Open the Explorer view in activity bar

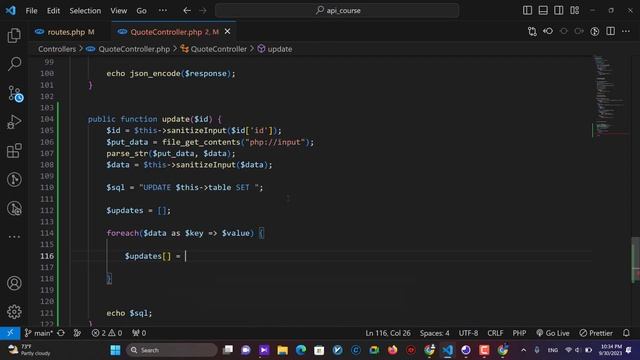14,36
